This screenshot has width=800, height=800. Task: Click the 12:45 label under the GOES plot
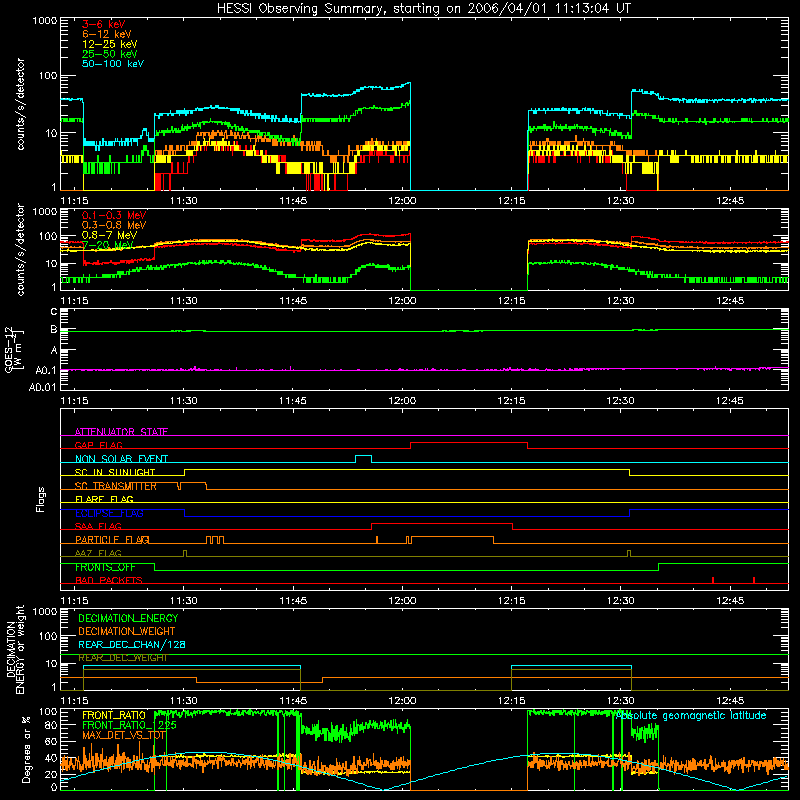coord(730,401)
